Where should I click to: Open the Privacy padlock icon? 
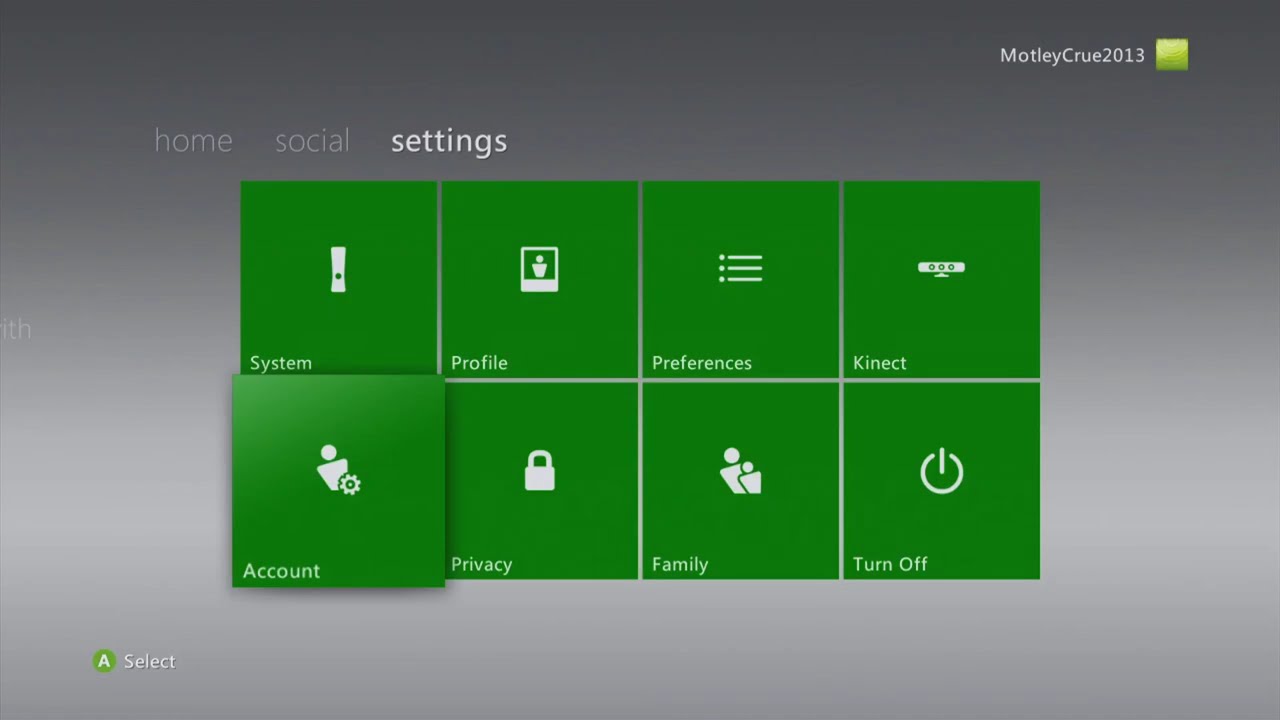(539, 470)
